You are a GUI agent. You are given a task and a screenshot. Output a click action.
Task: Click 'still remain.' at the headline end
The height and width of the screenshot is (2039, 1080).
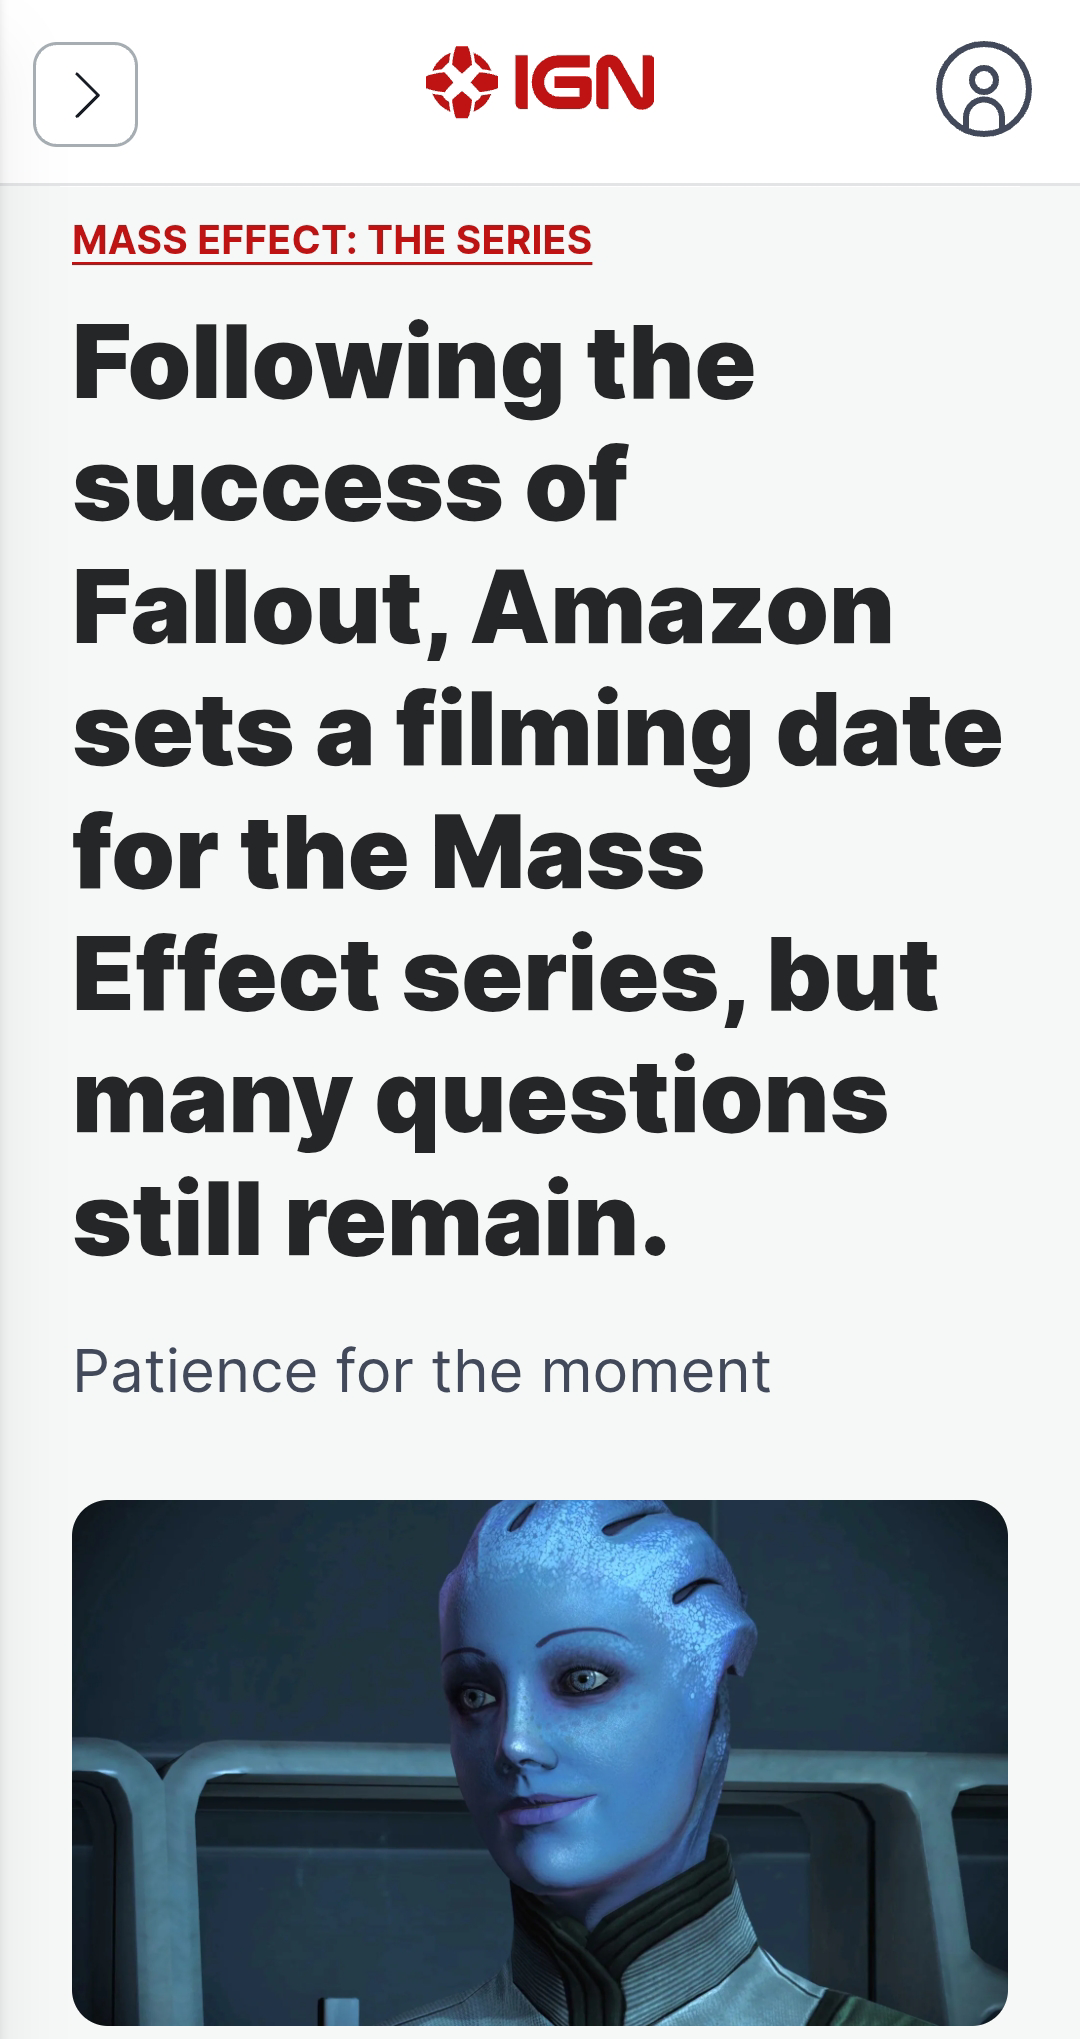[x=370, y=1220]
